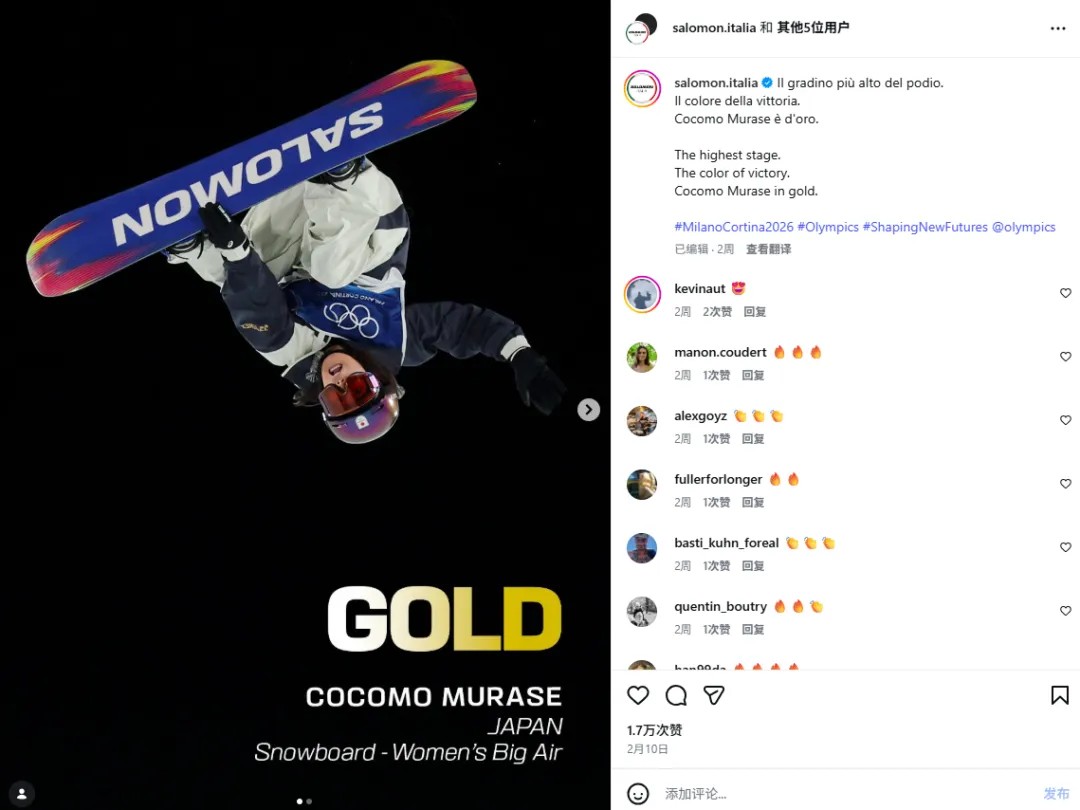Like the post with the heart icon

click(638, 695)
